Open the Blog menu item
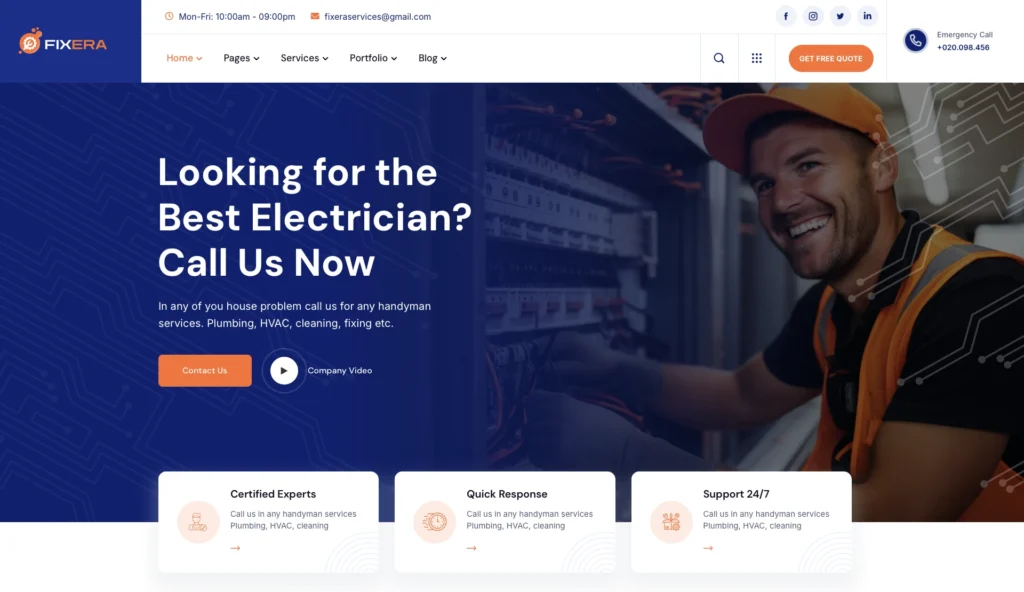 (x=432, y=58)
